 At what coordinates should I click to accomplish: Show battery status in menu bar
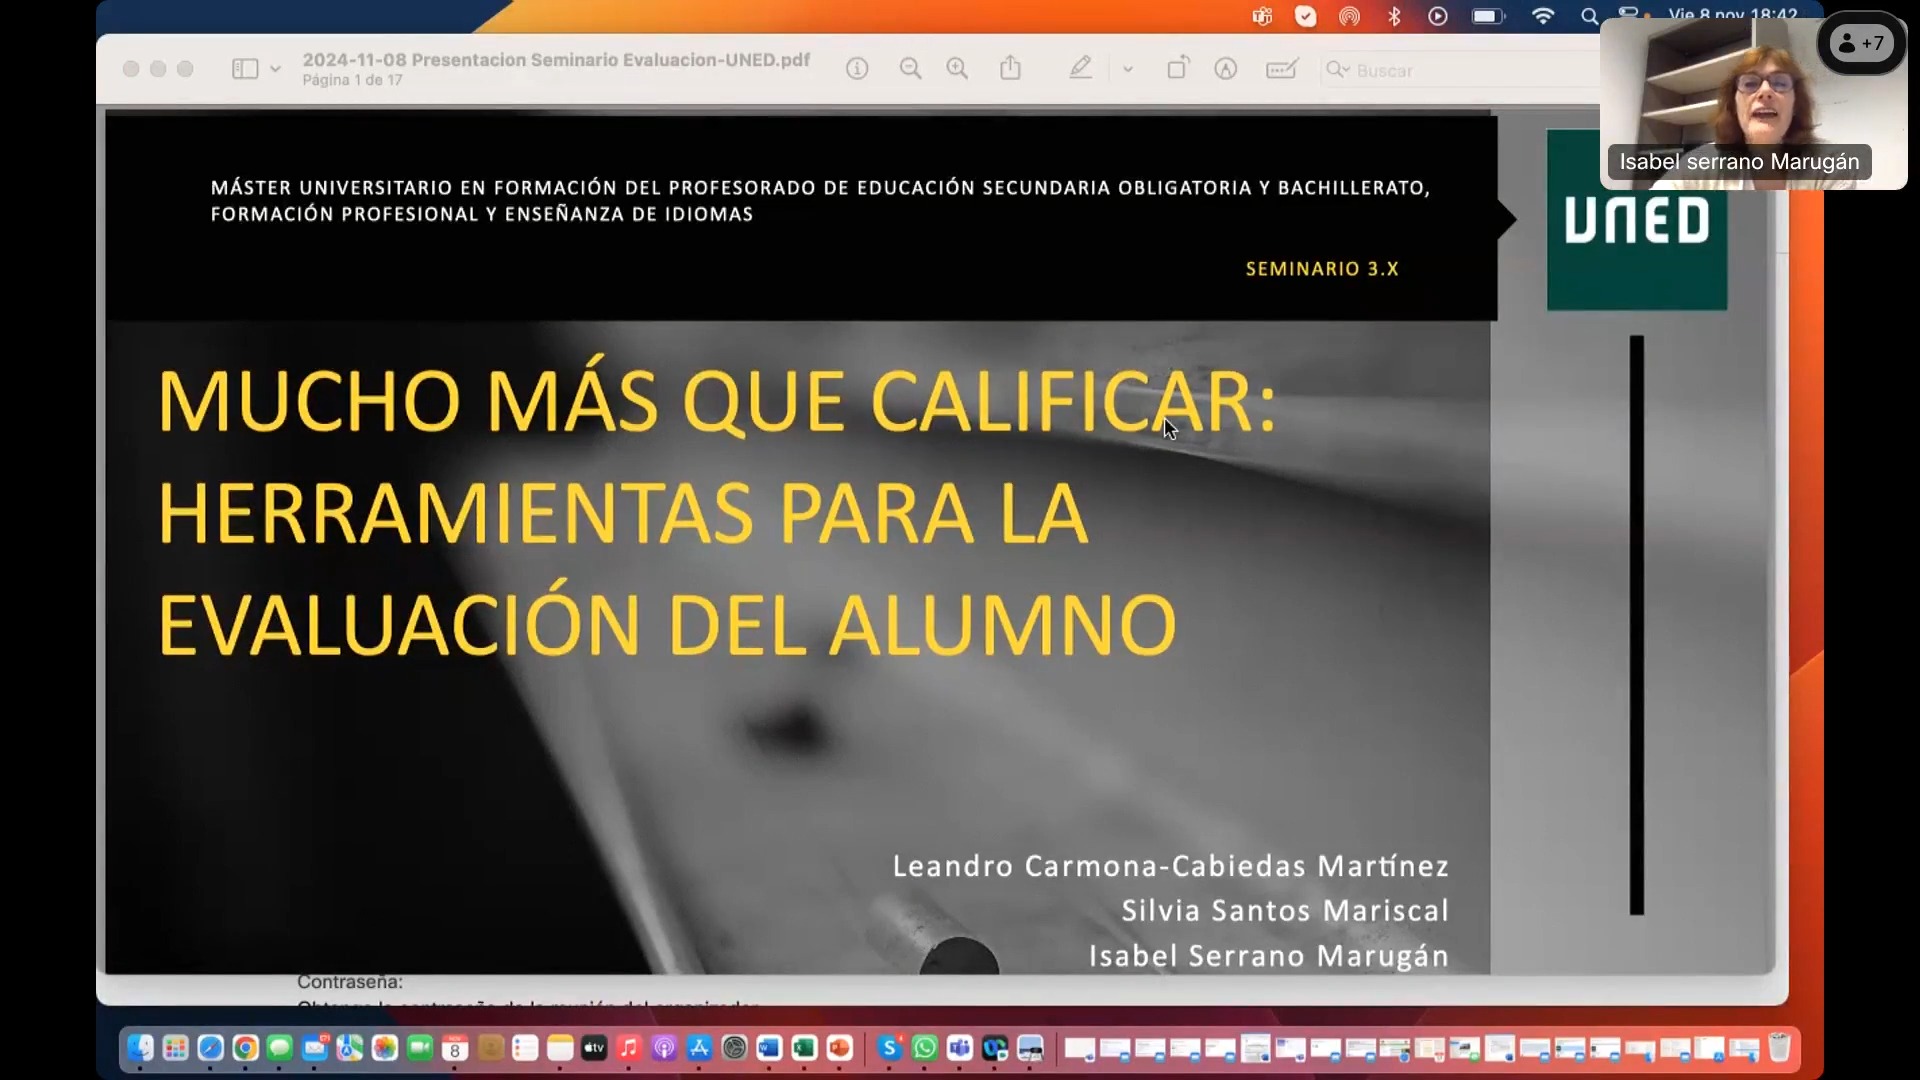1488,16
